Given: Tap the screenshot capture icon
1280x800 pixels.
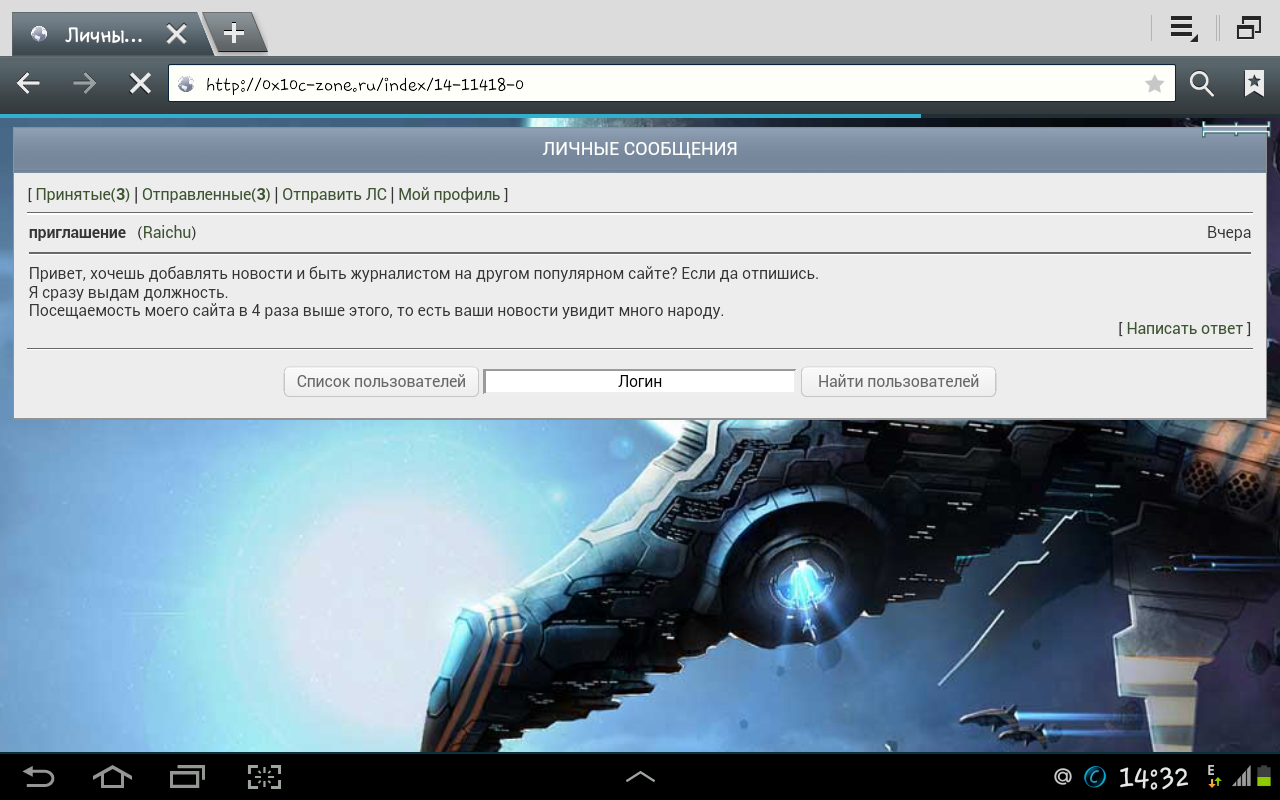Looking at the screenshot, I should [x=264, y=776].
